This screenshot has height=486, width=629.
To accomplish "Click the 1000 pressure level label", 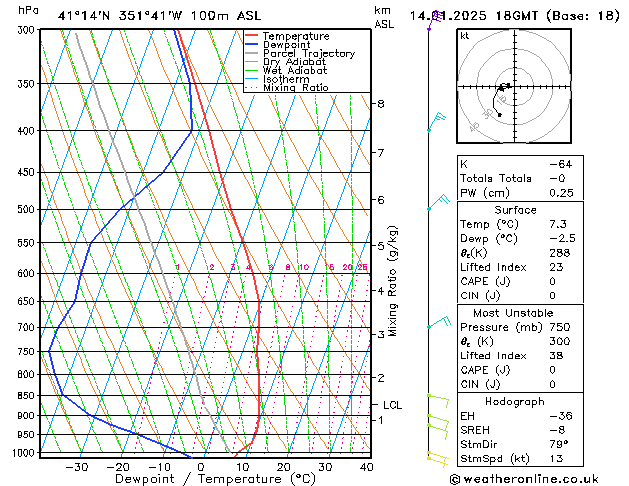I will pyautogui.click(x=26, y=453).
